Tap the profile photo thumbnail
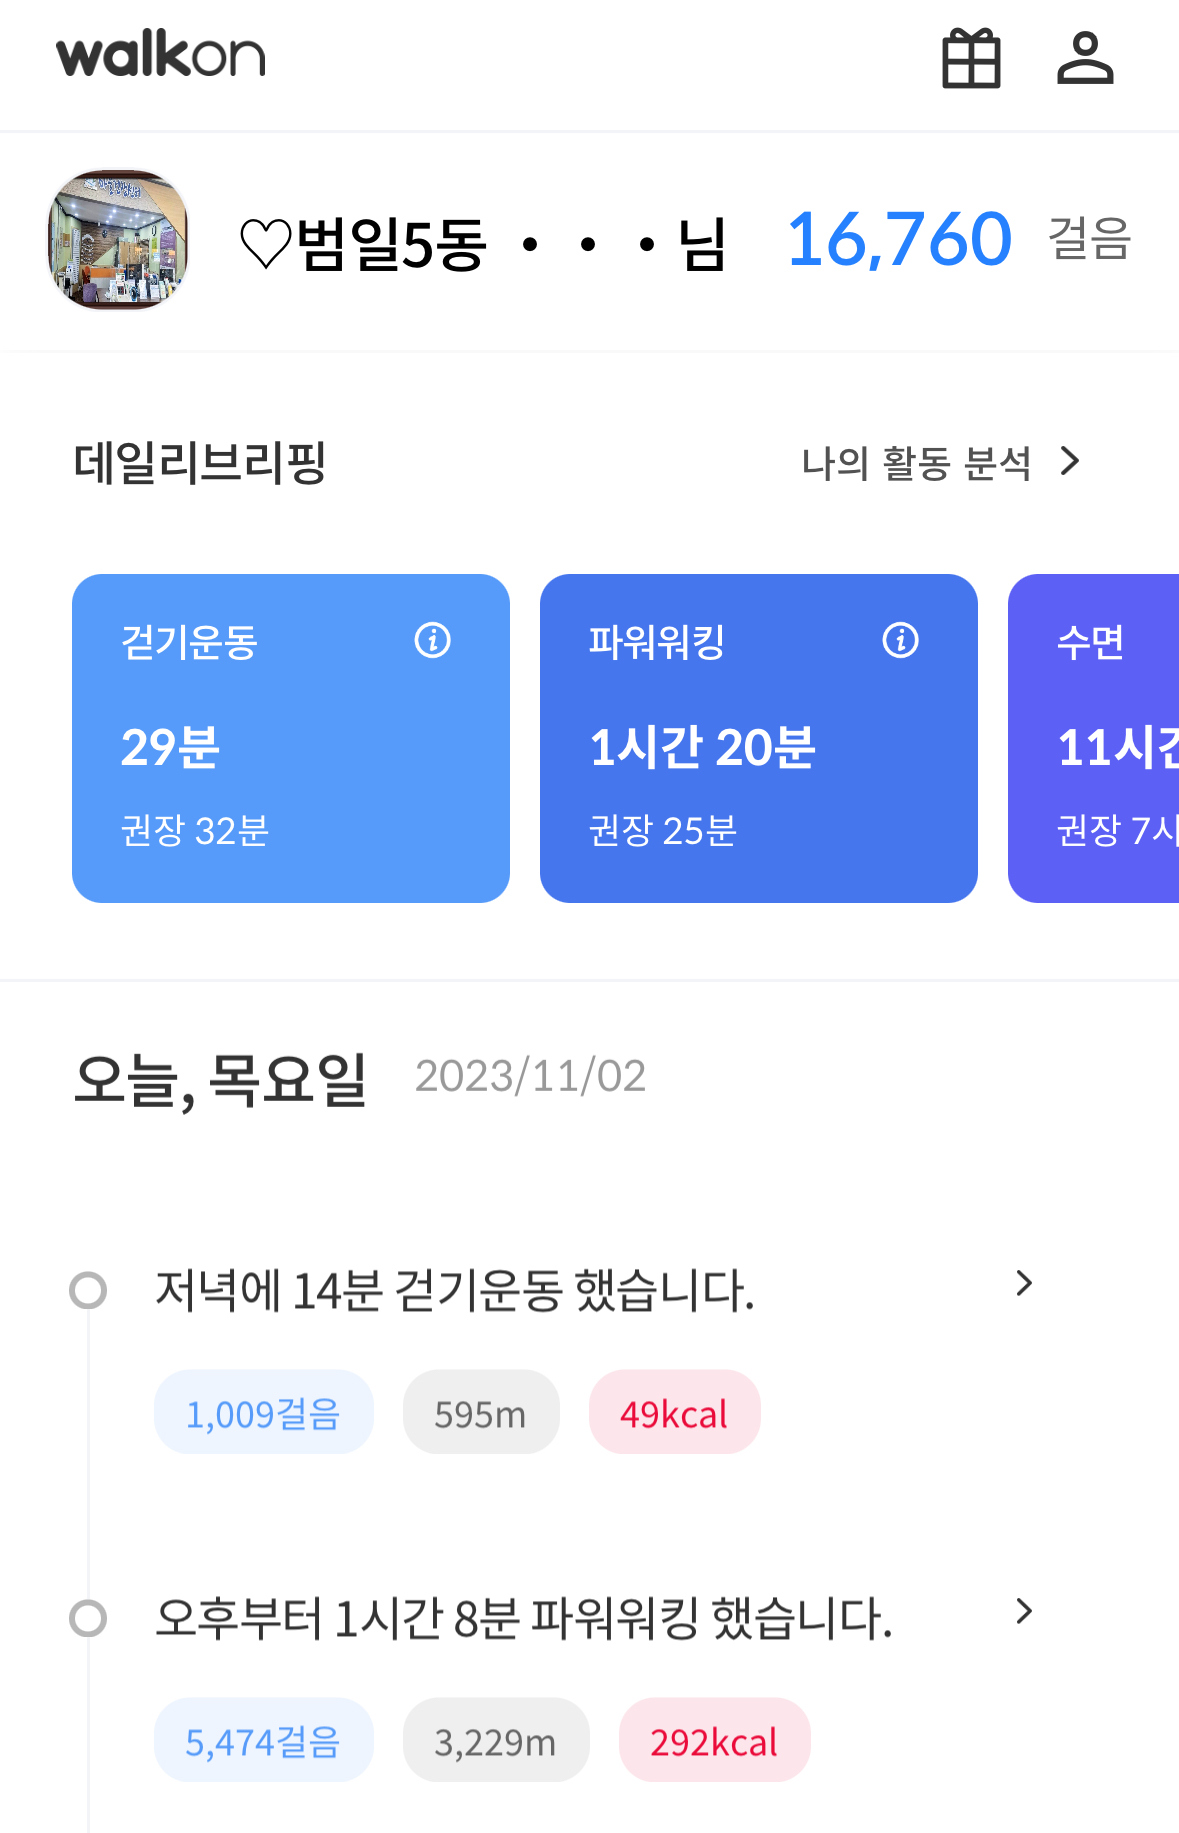 click(x=119, y=240)
